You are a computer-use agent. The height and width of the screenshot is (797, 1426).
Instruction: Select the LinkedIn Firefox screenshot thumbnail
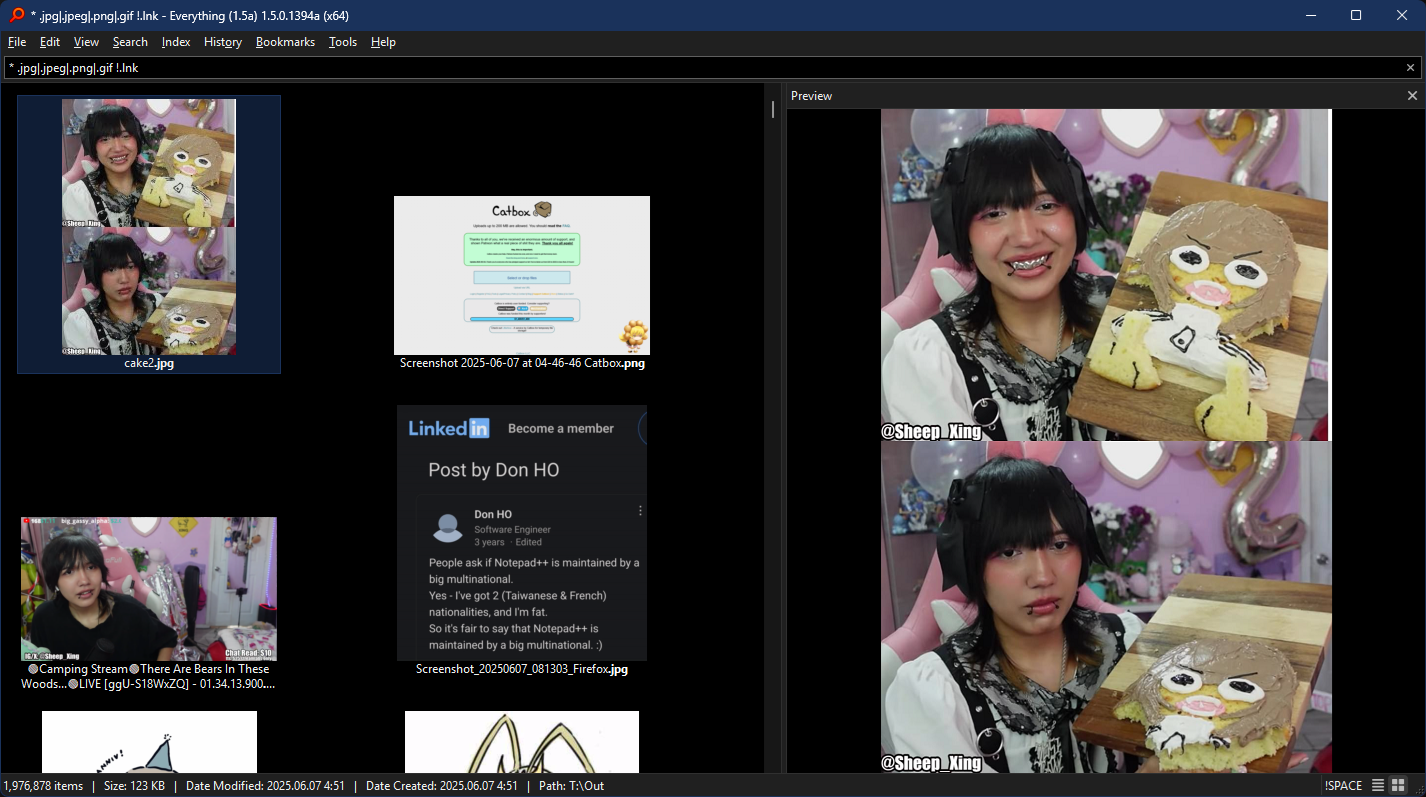(x=522, y=533)
